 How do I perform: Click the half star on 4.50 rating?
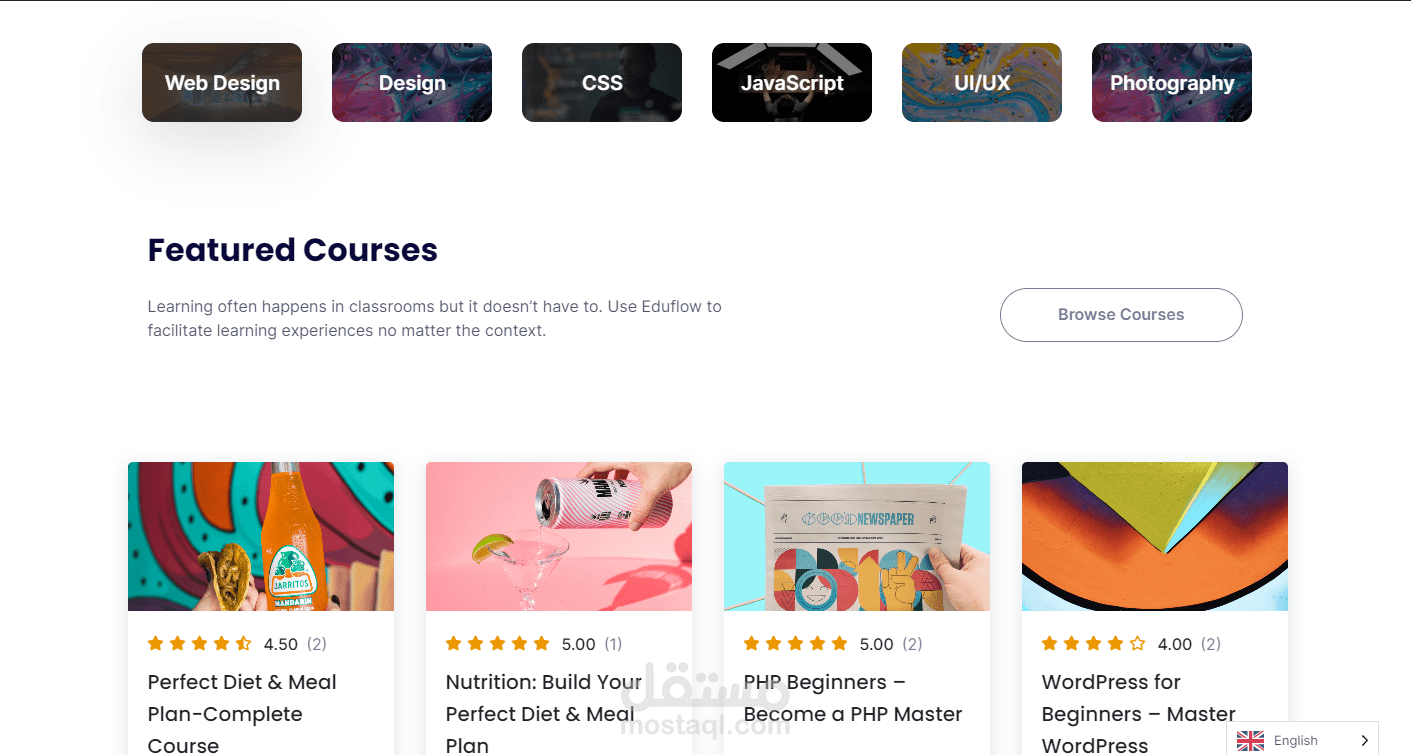pos(243,644)
